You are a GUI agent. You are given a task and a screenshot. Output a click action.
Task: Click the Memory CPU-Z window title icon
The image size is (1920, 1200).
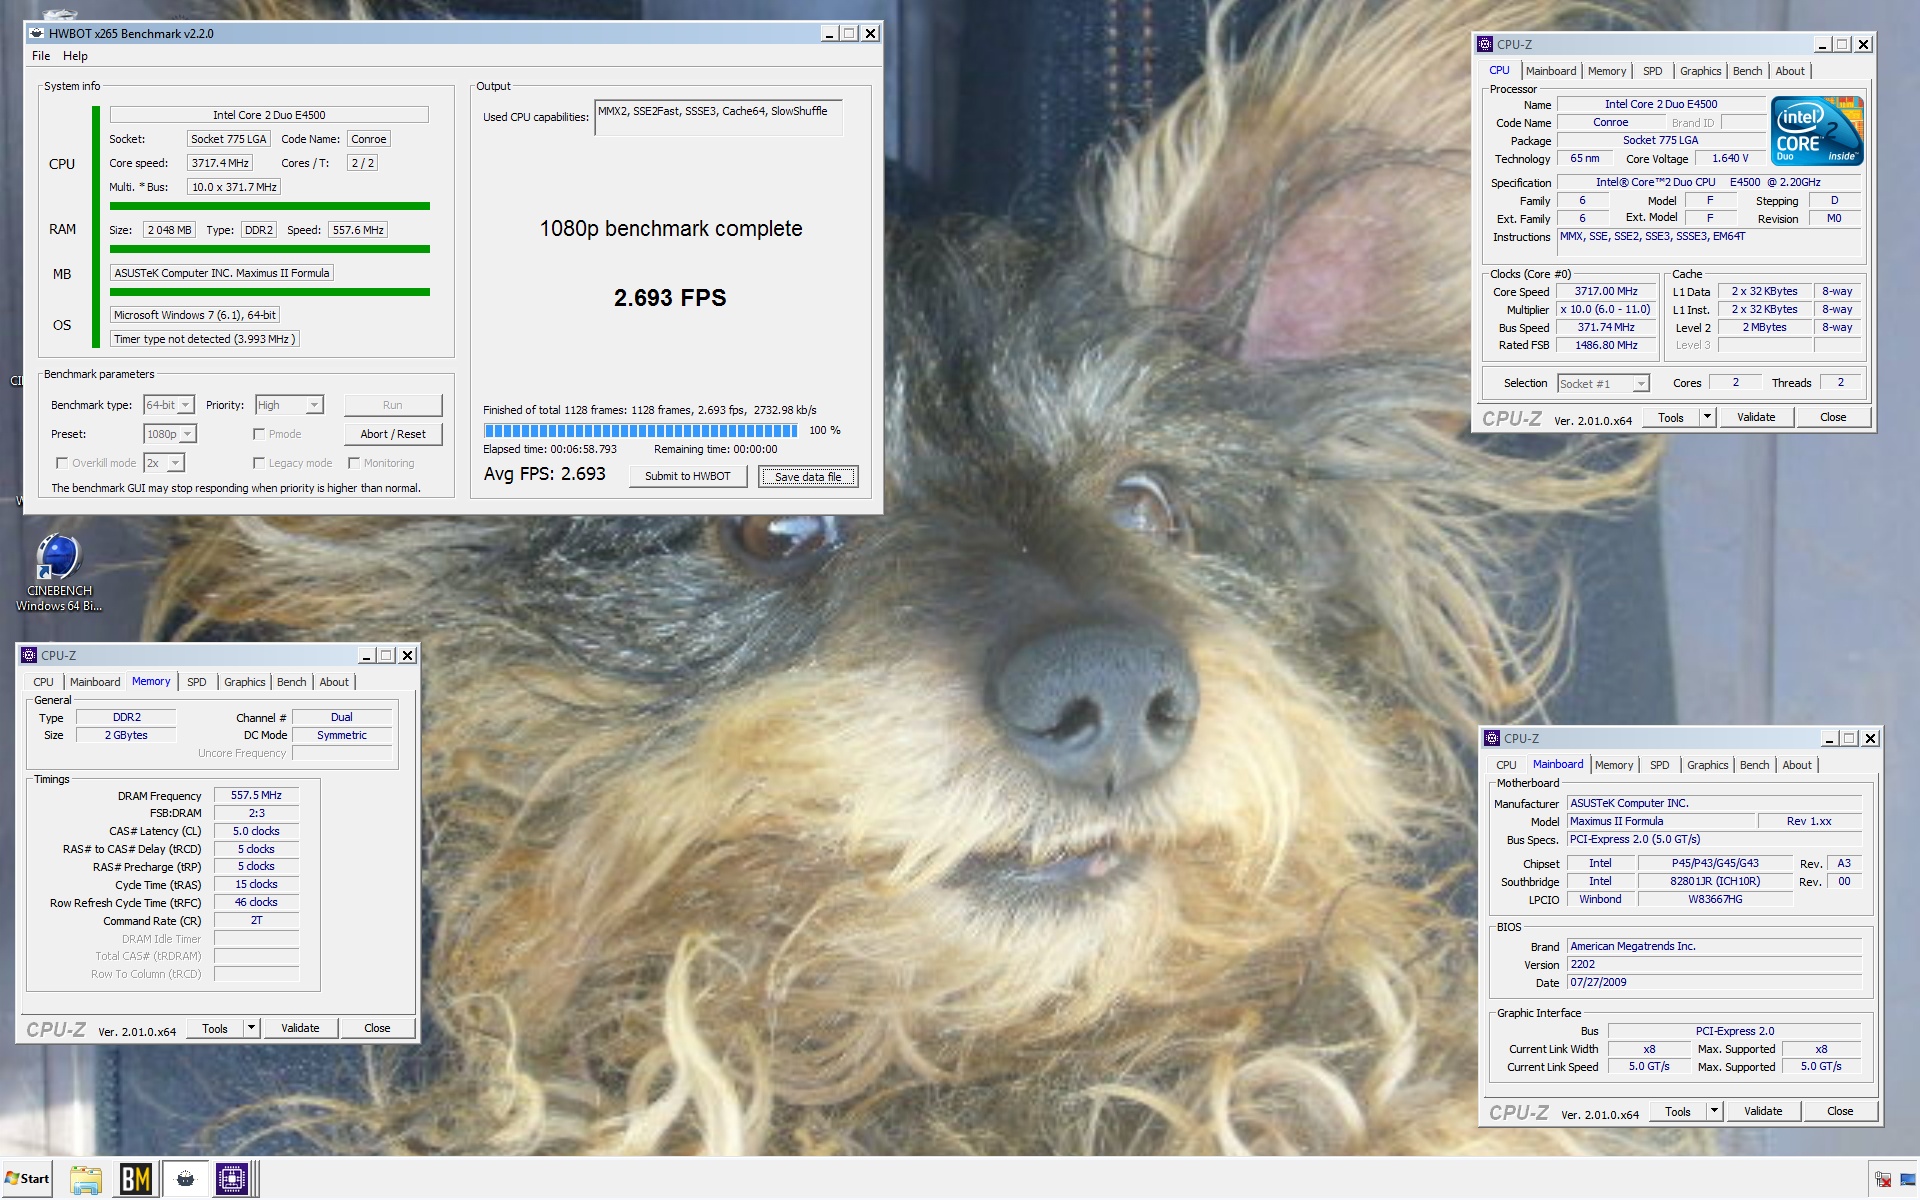pyautogui.click(x=30, y=655)
